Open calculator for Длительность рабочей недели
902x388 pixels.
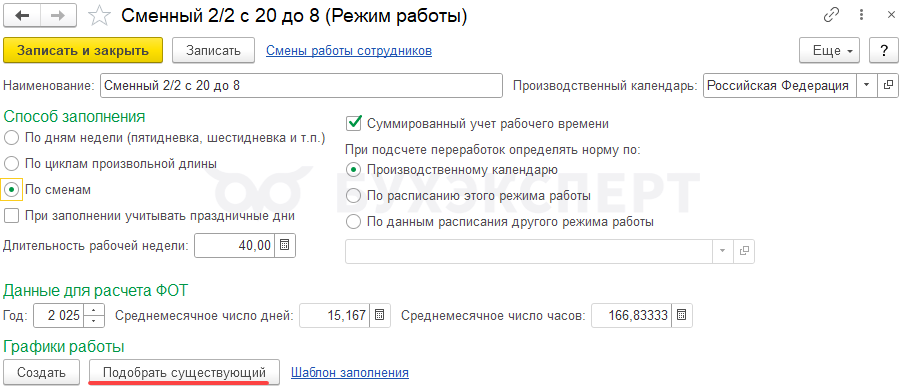coord(285,246)
